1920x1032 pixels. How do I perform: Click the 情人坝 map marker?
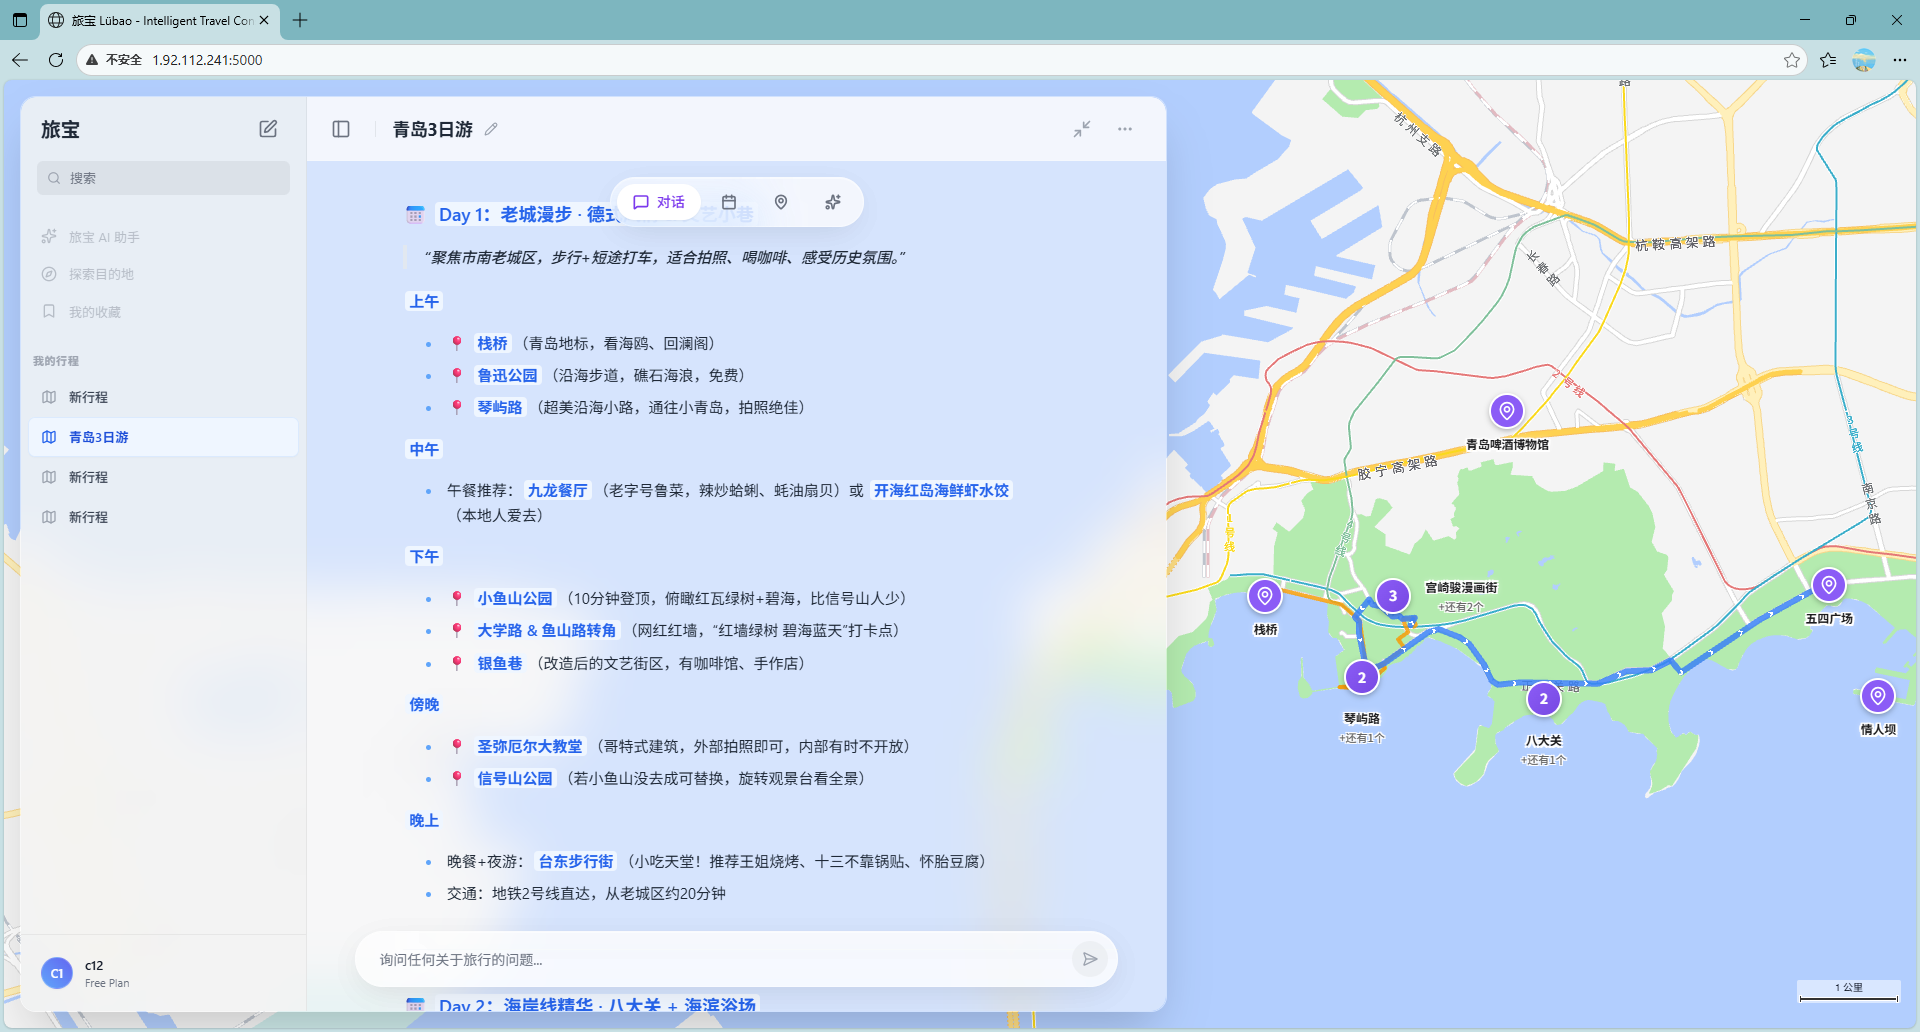(x=1878, y=696)
